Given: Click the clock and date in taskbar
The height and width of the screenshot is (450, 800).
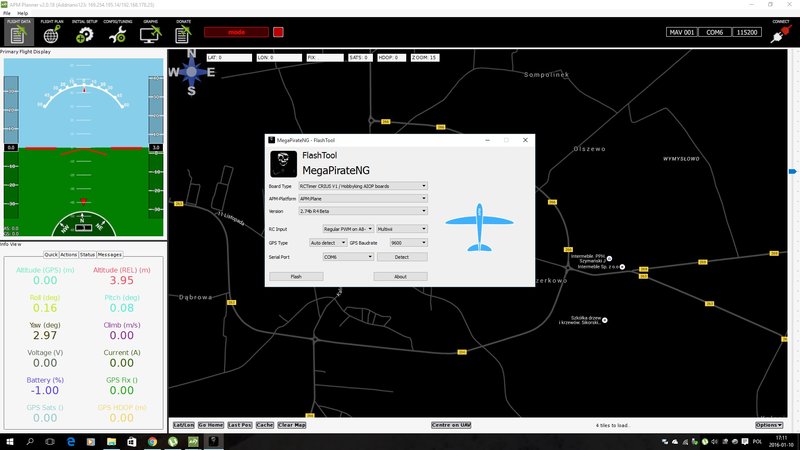Looking at the screenshot, I should click(782, 442).
